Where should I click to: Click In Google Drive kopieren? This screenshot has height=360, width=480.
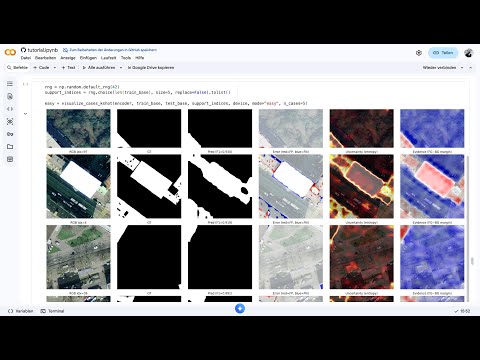[x=151, y=68]
